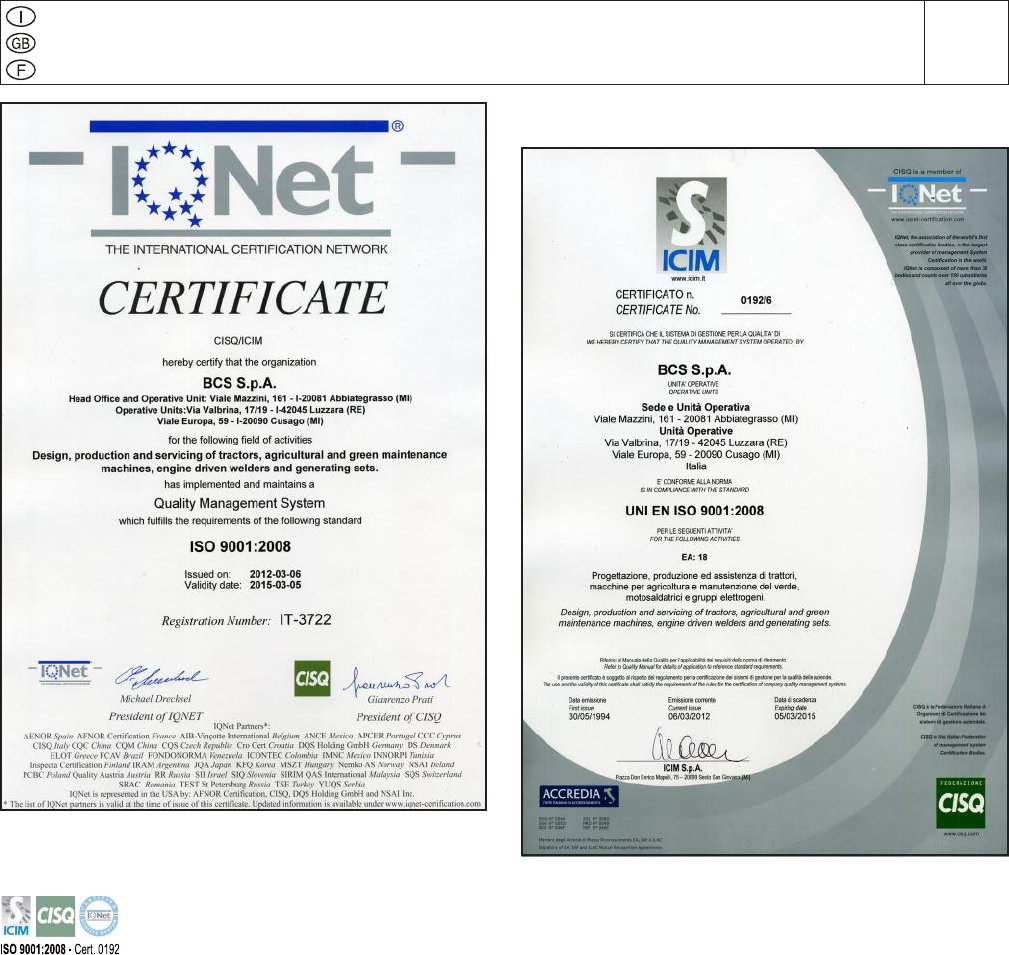Click the "EA: 18" code
The width and height of the screenshot is (1009, 955).
pos(694,557)
